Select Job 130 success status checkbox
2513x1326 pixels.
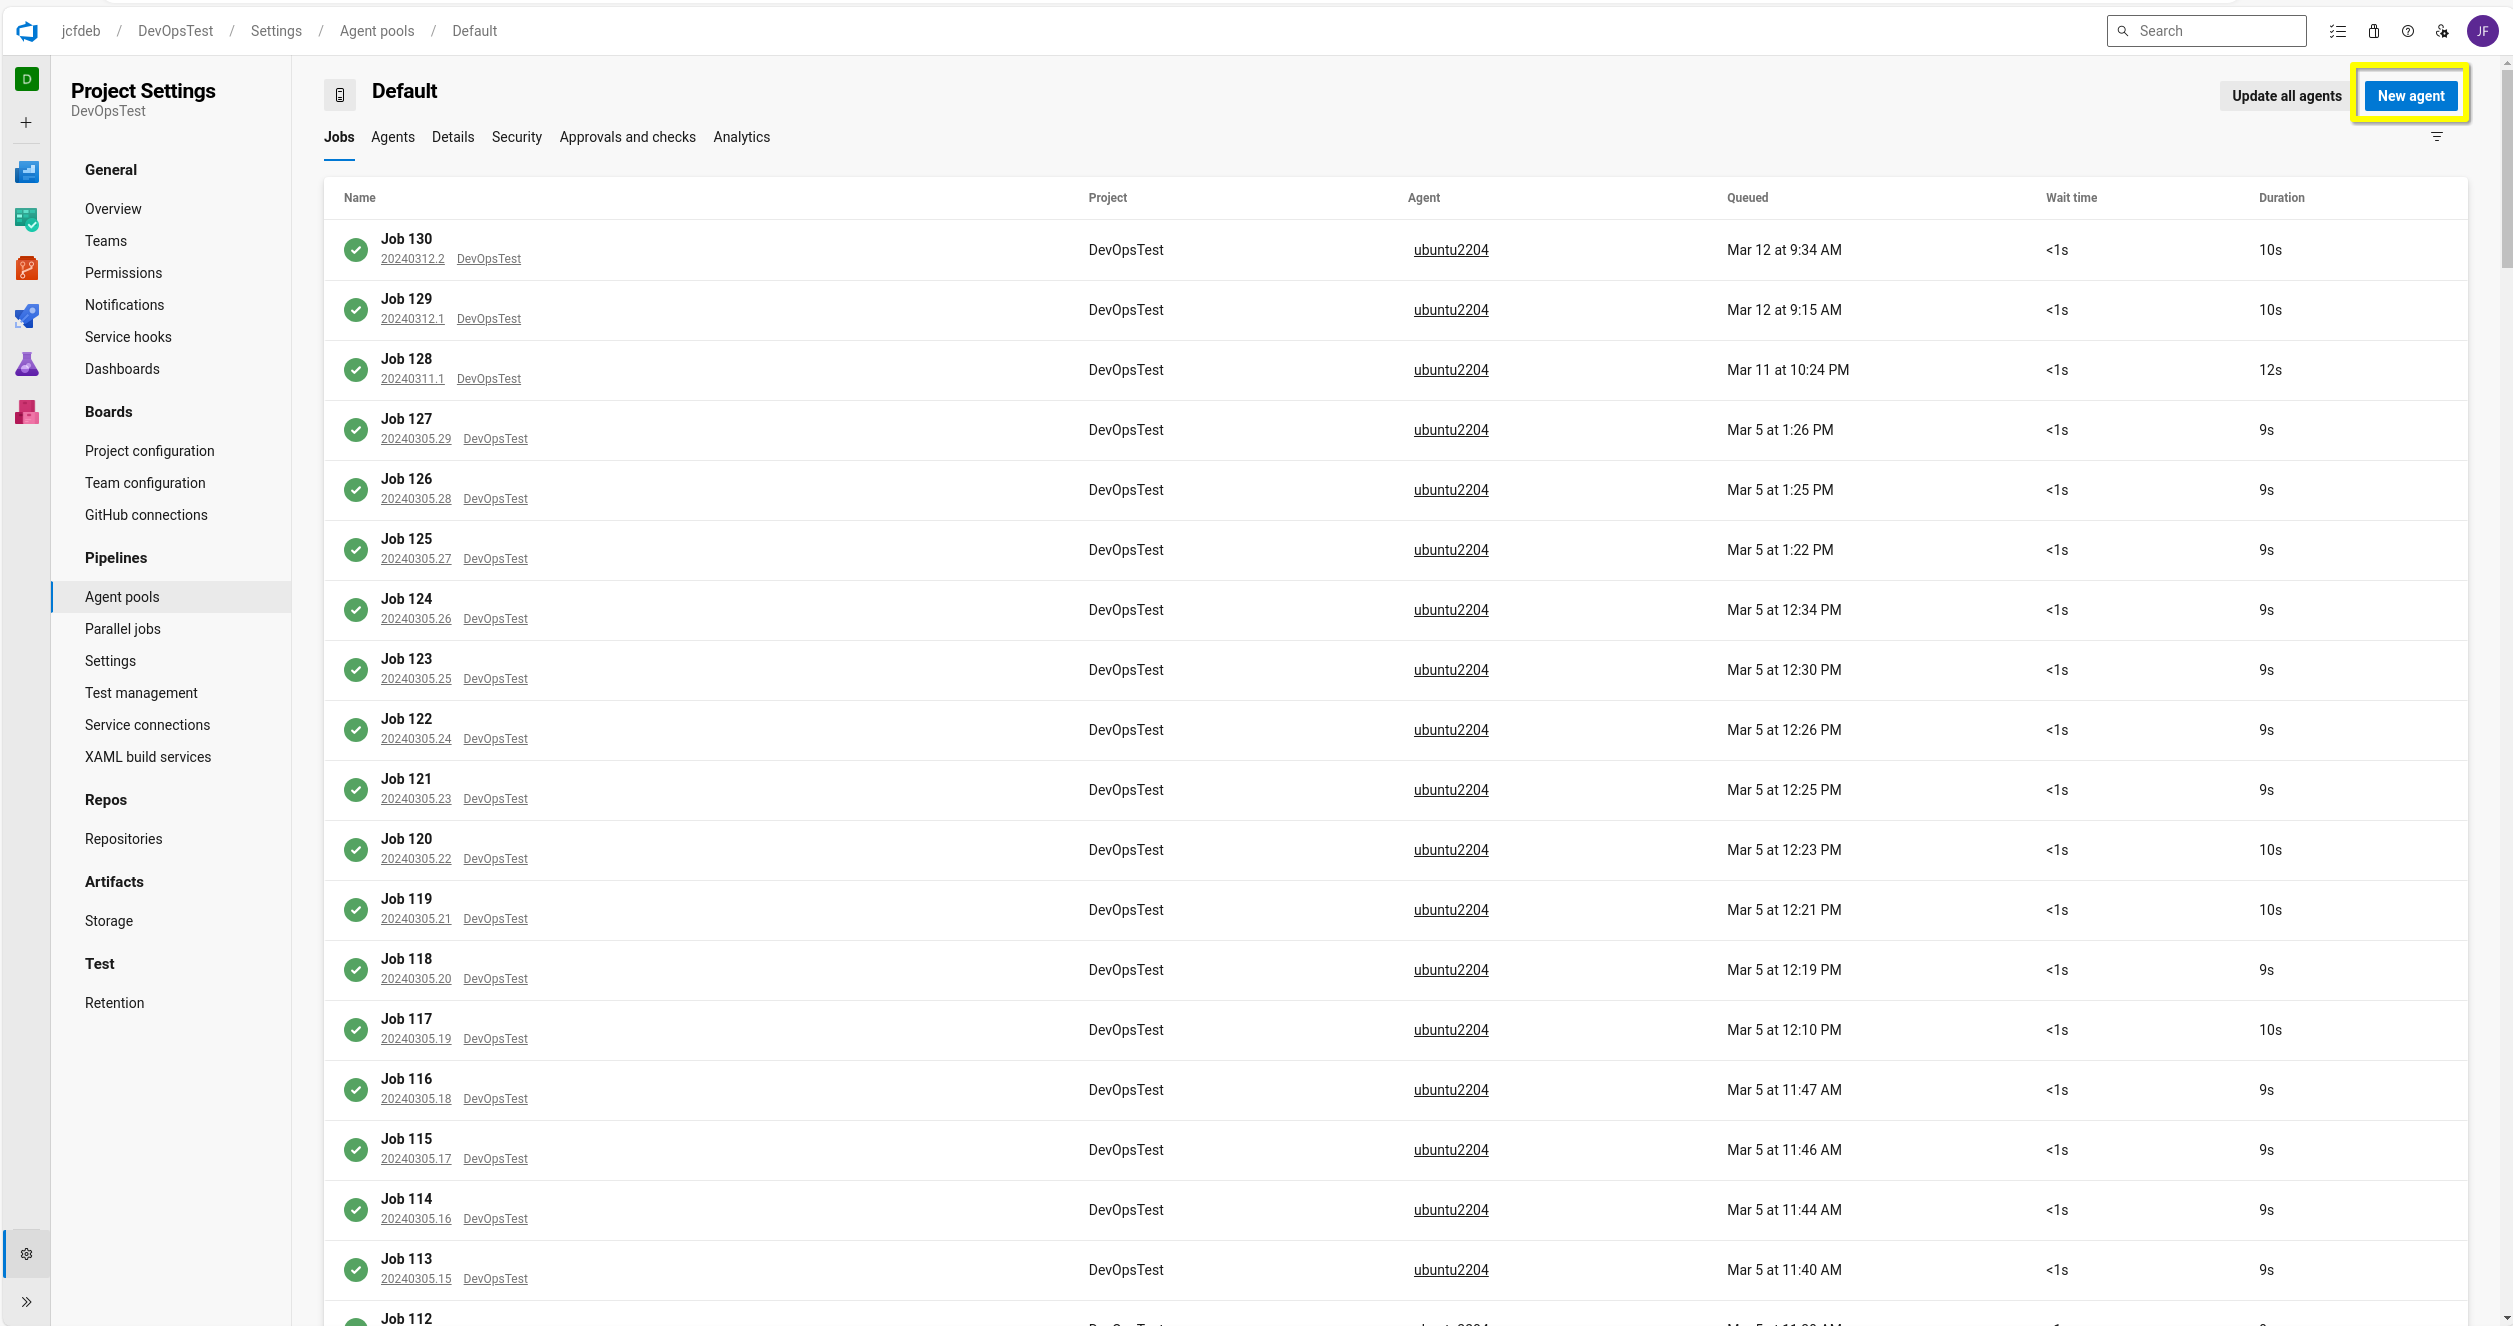pyautogui.click(x=356, y=249)
